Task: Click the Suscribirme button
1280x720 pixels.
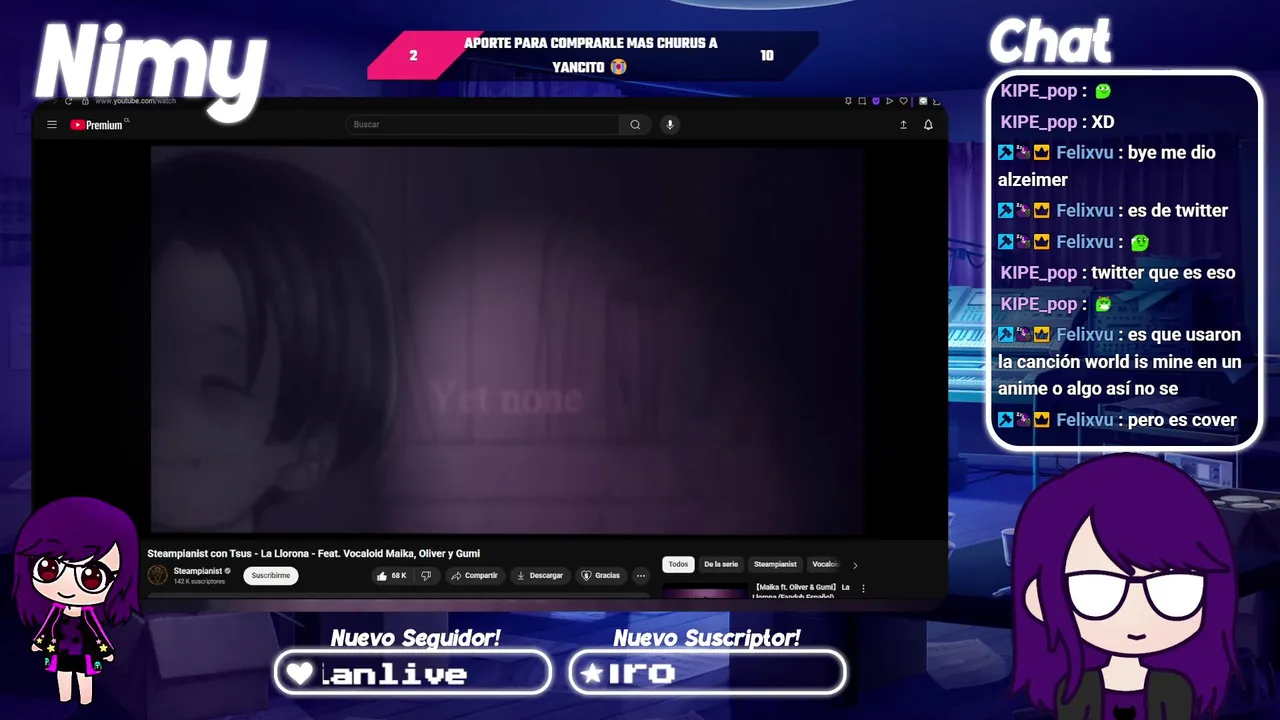Action: [x=270, y=576]
